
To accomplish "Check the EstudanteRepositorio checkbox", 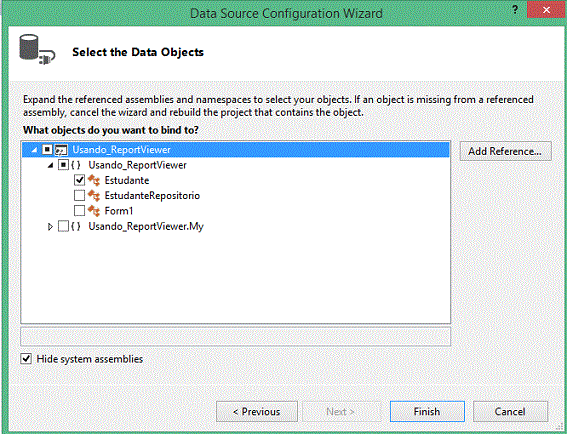I will [x=79, y=195].
